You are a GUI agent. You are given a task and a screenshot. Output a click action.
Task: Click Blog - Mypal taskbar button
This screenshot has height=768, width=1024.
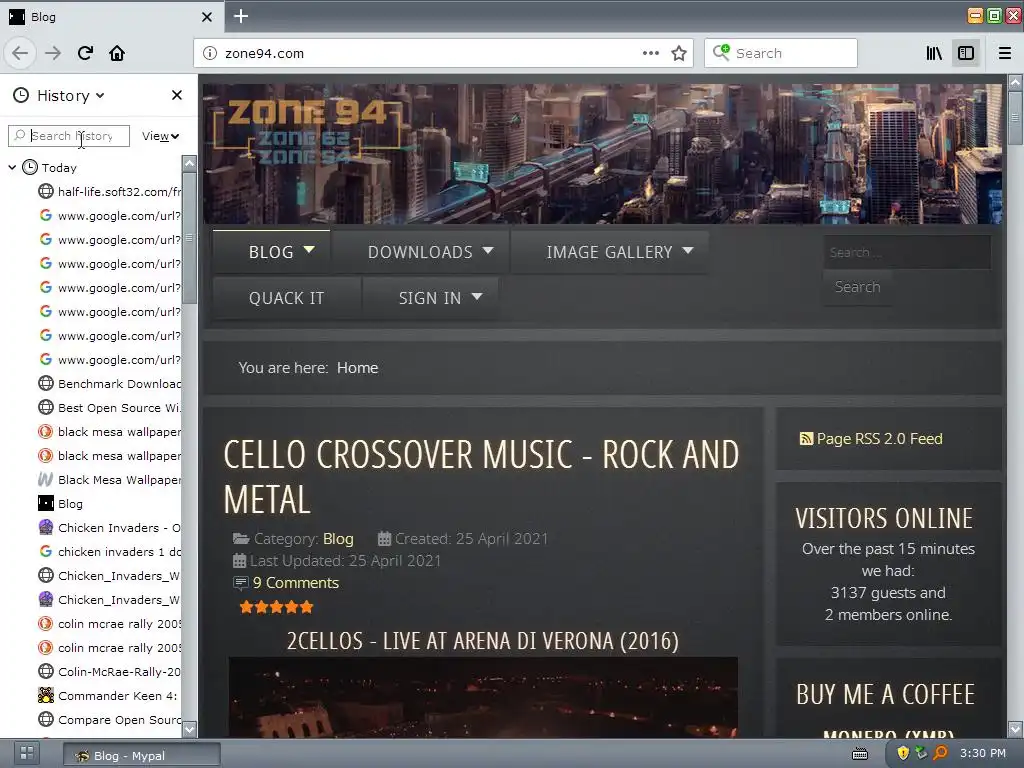tap(142, 756)
